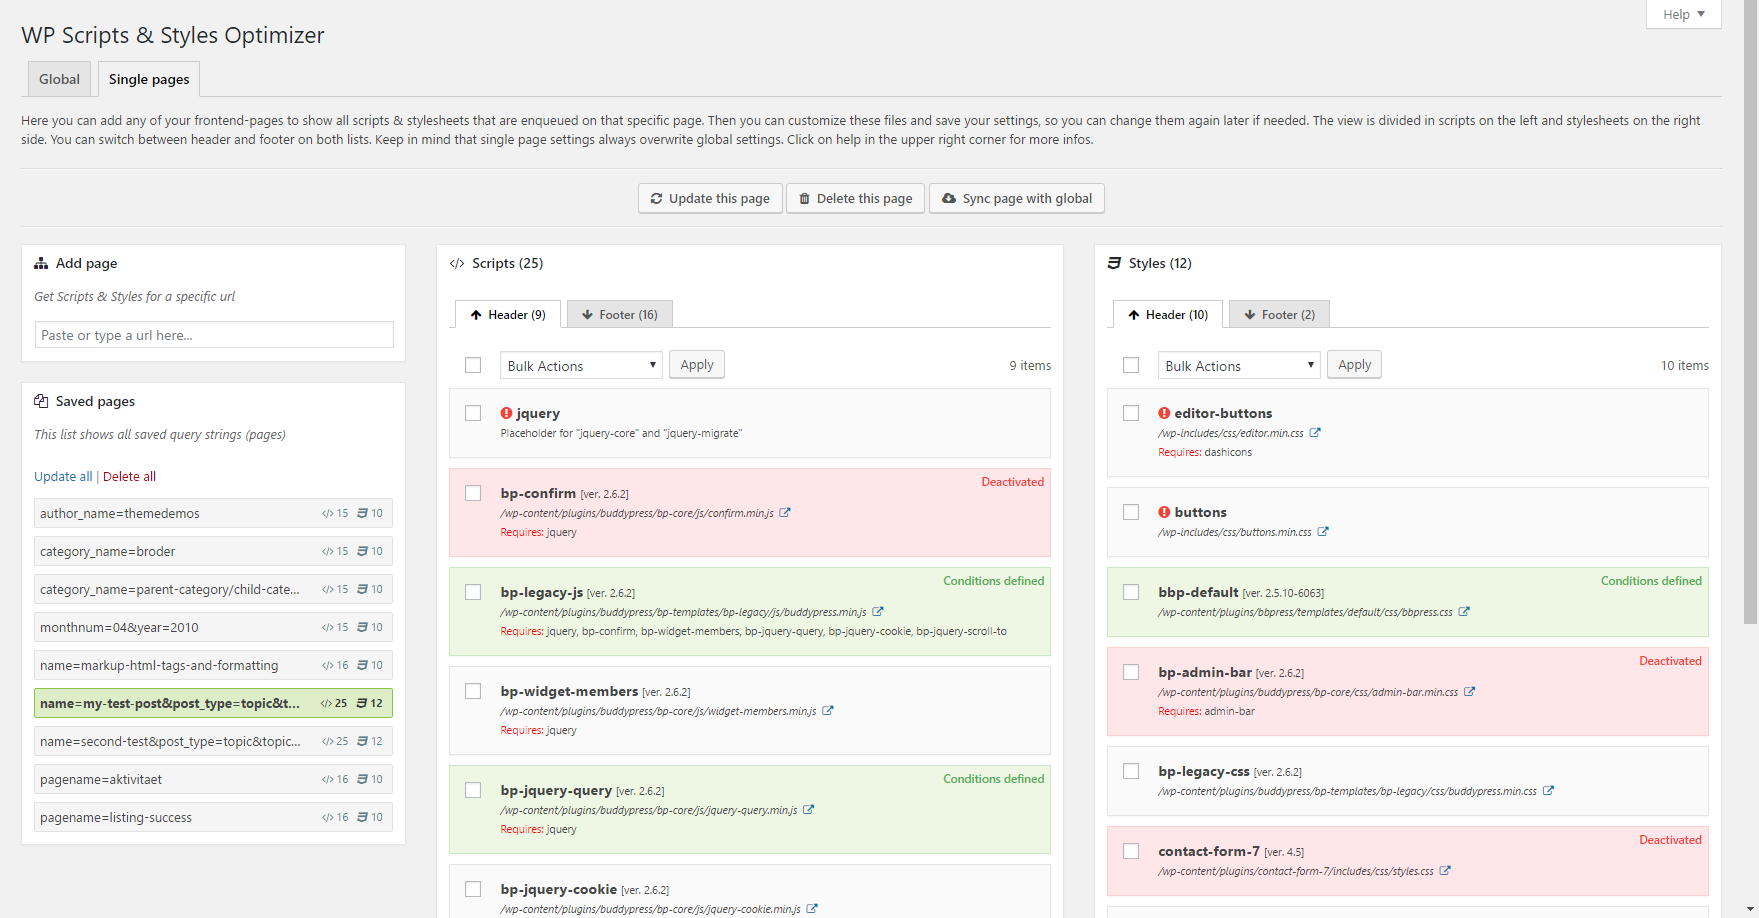Image resolution: width=1759 pixels, height=918 pixels.
Task: Open external link icon for buttons style
Action: [x=1323, y=532]
